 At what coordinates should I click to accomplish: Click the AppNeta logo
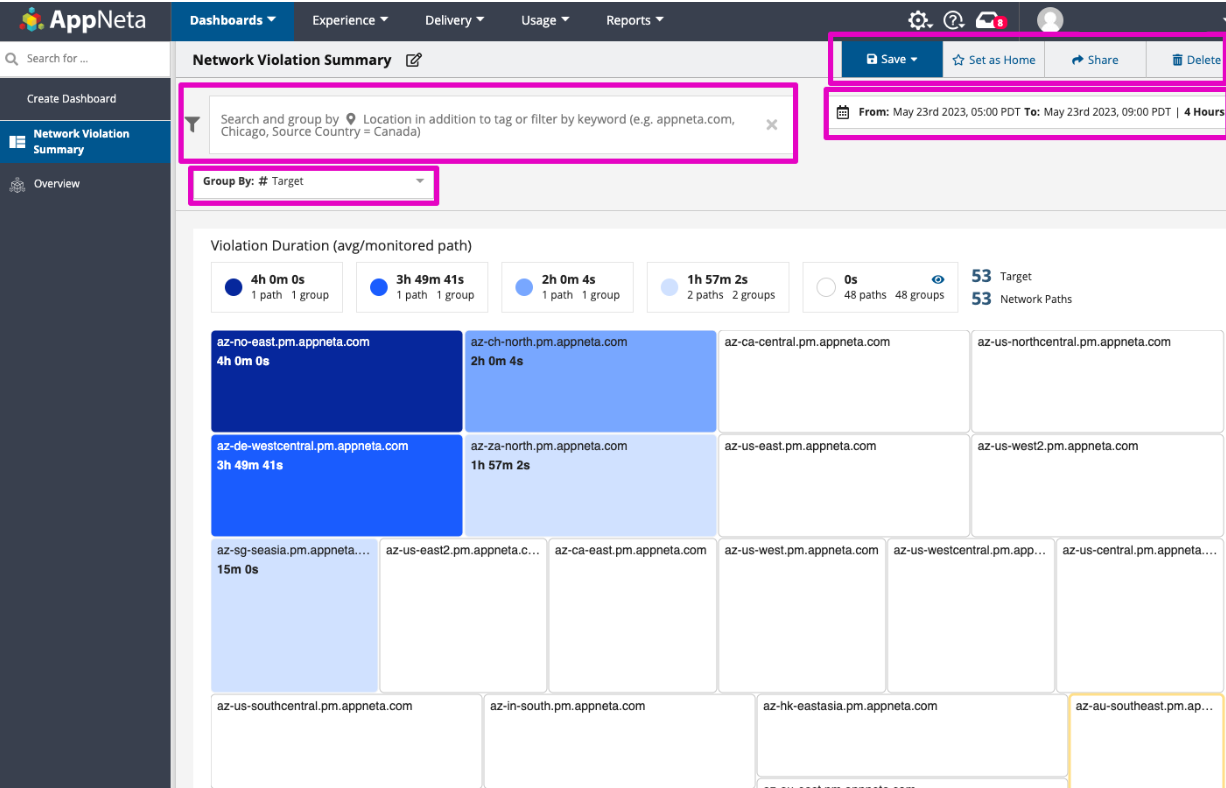(x=84, y=19)
